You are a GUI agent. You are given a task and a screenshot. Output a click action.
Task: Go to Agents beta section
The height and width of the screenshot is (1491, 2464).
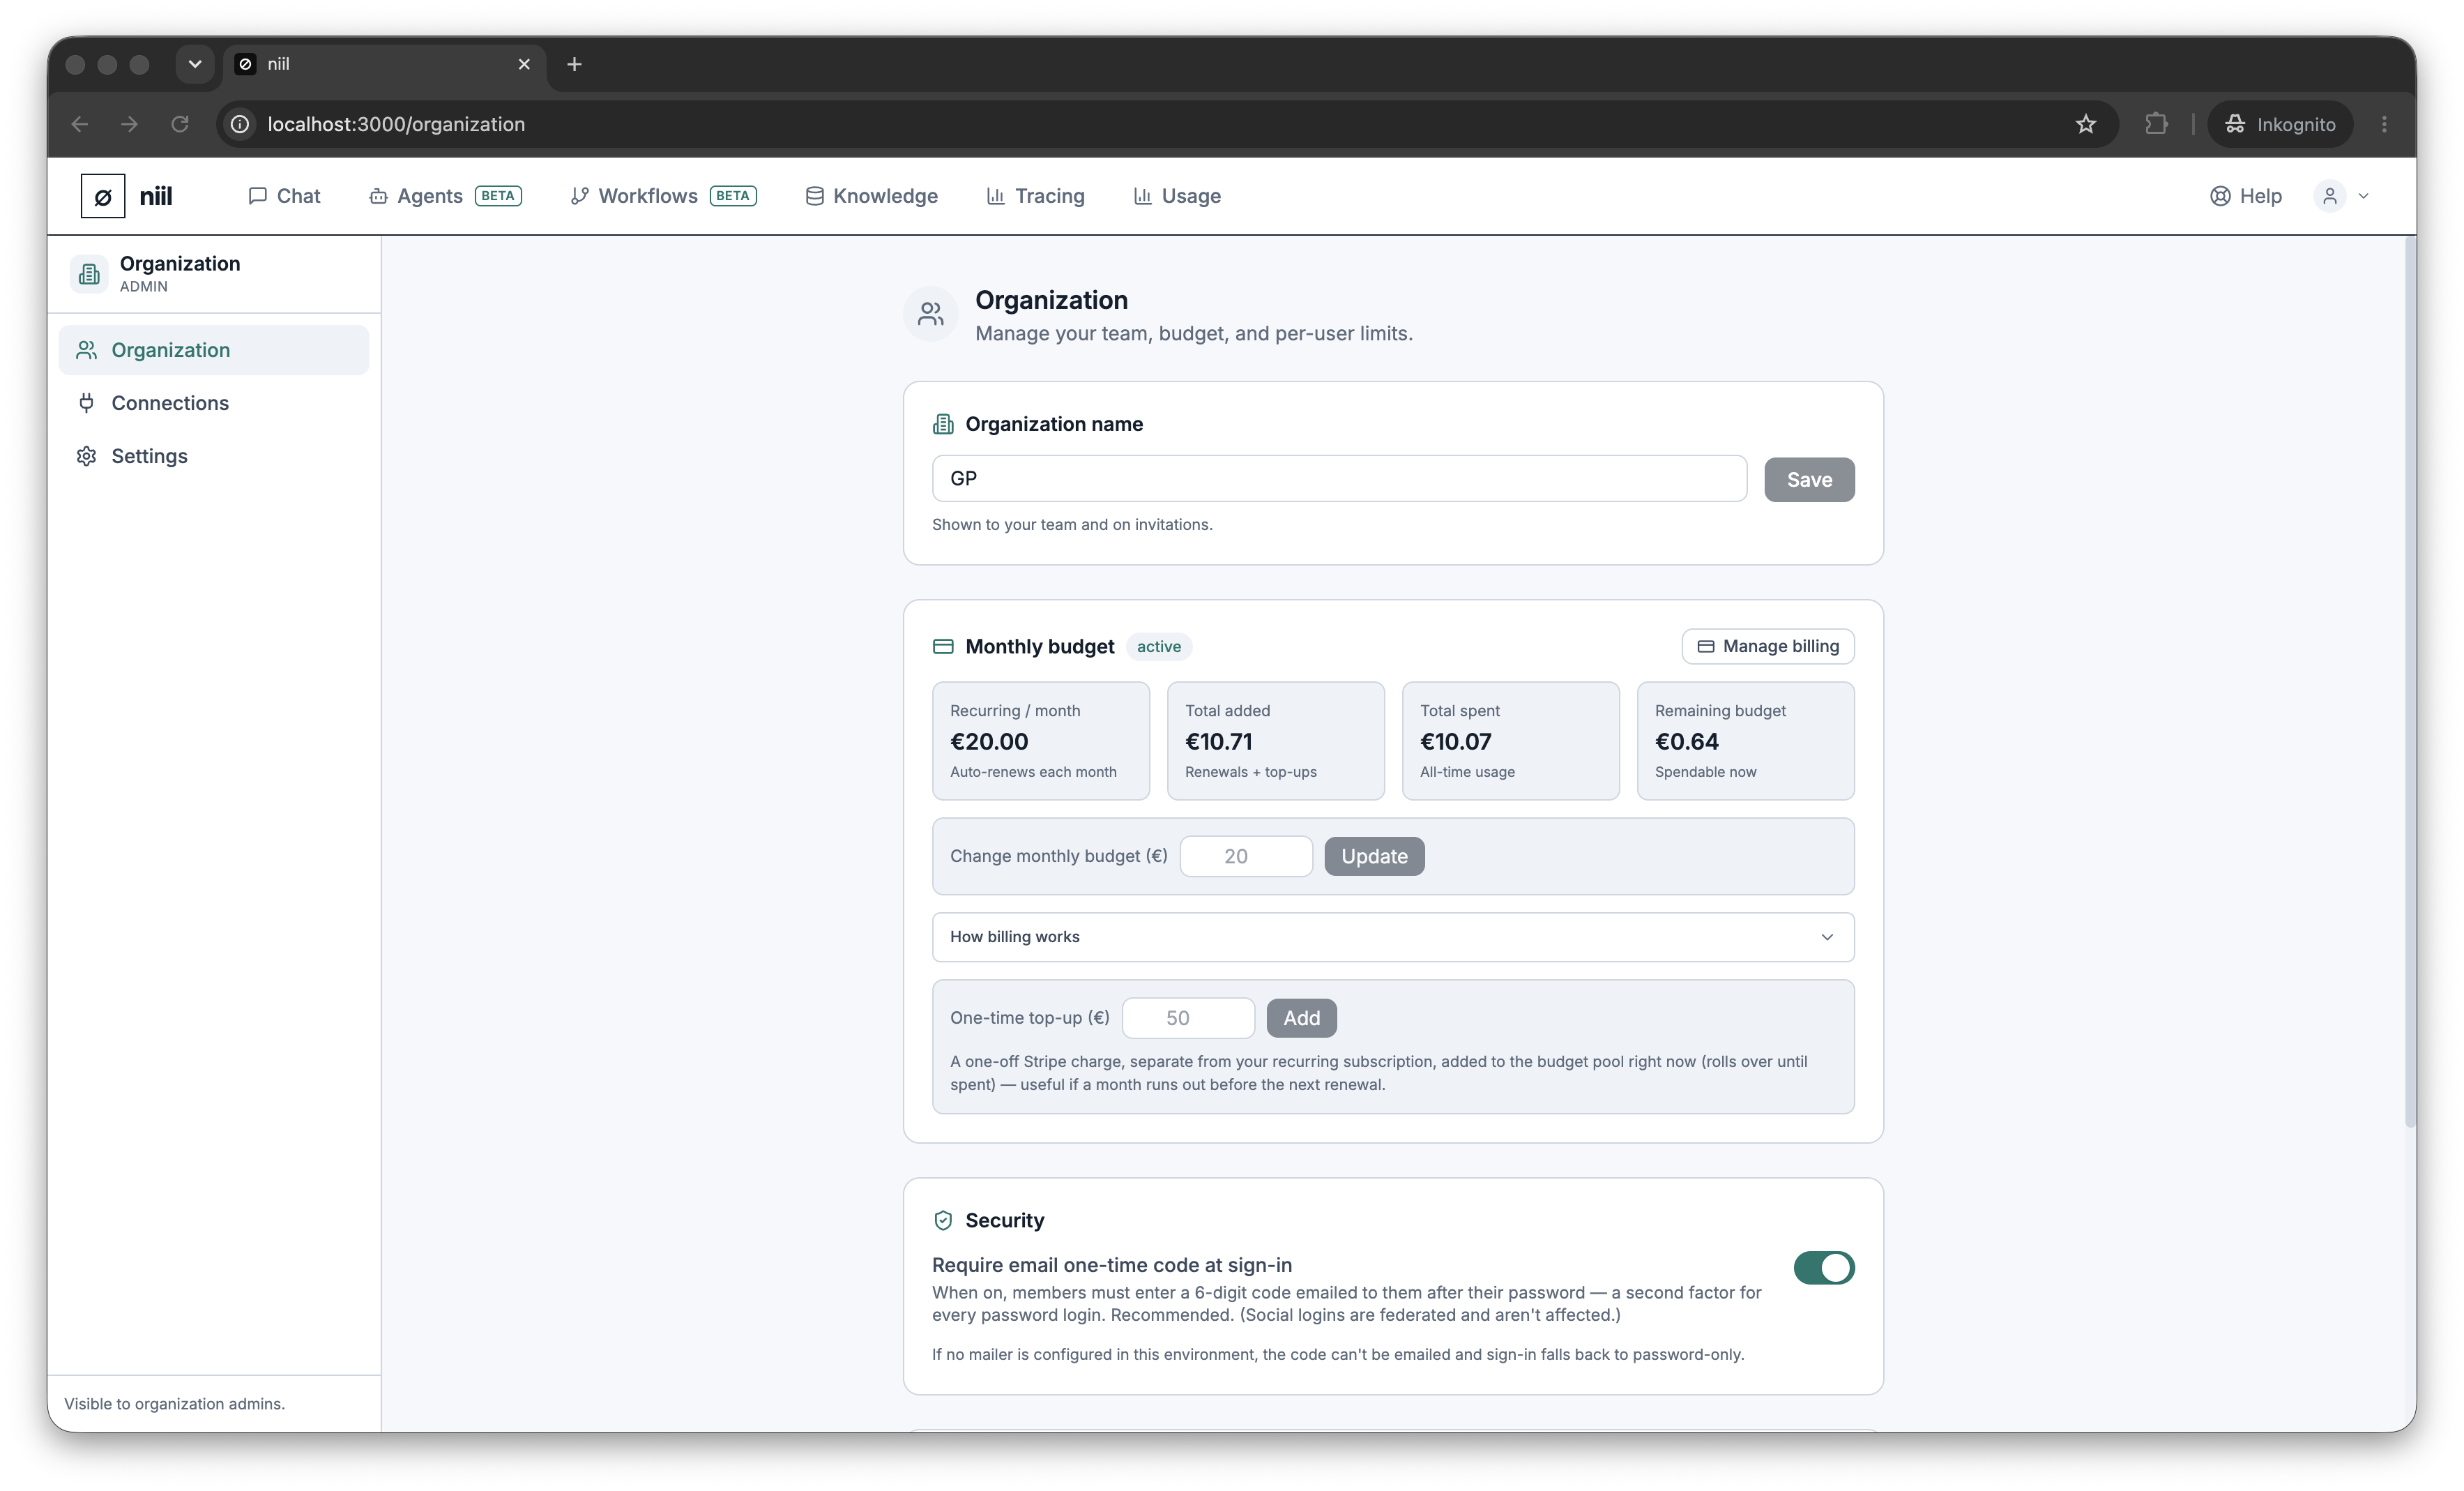pyautogui.click(x=445, y=196)
